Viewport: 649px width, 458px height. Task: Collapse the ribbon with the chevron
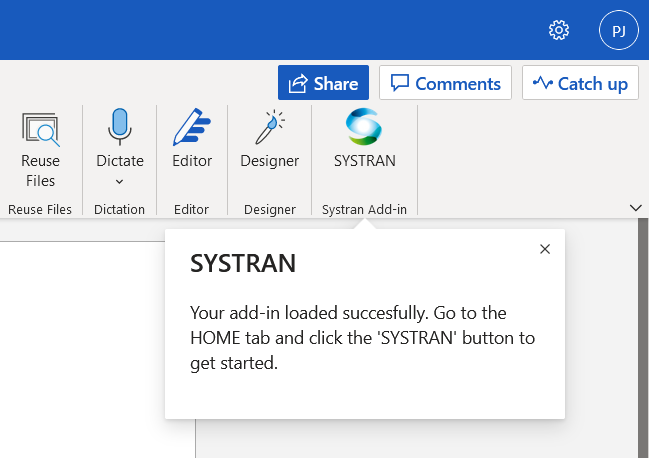pos(636,207)
